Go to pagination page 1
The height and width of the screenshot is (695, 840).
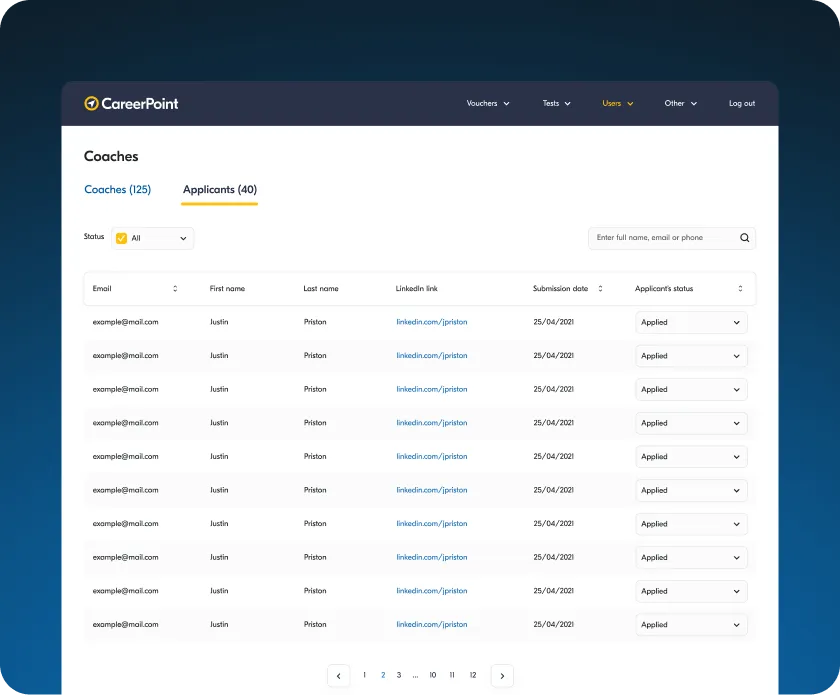tap(364, 675)
